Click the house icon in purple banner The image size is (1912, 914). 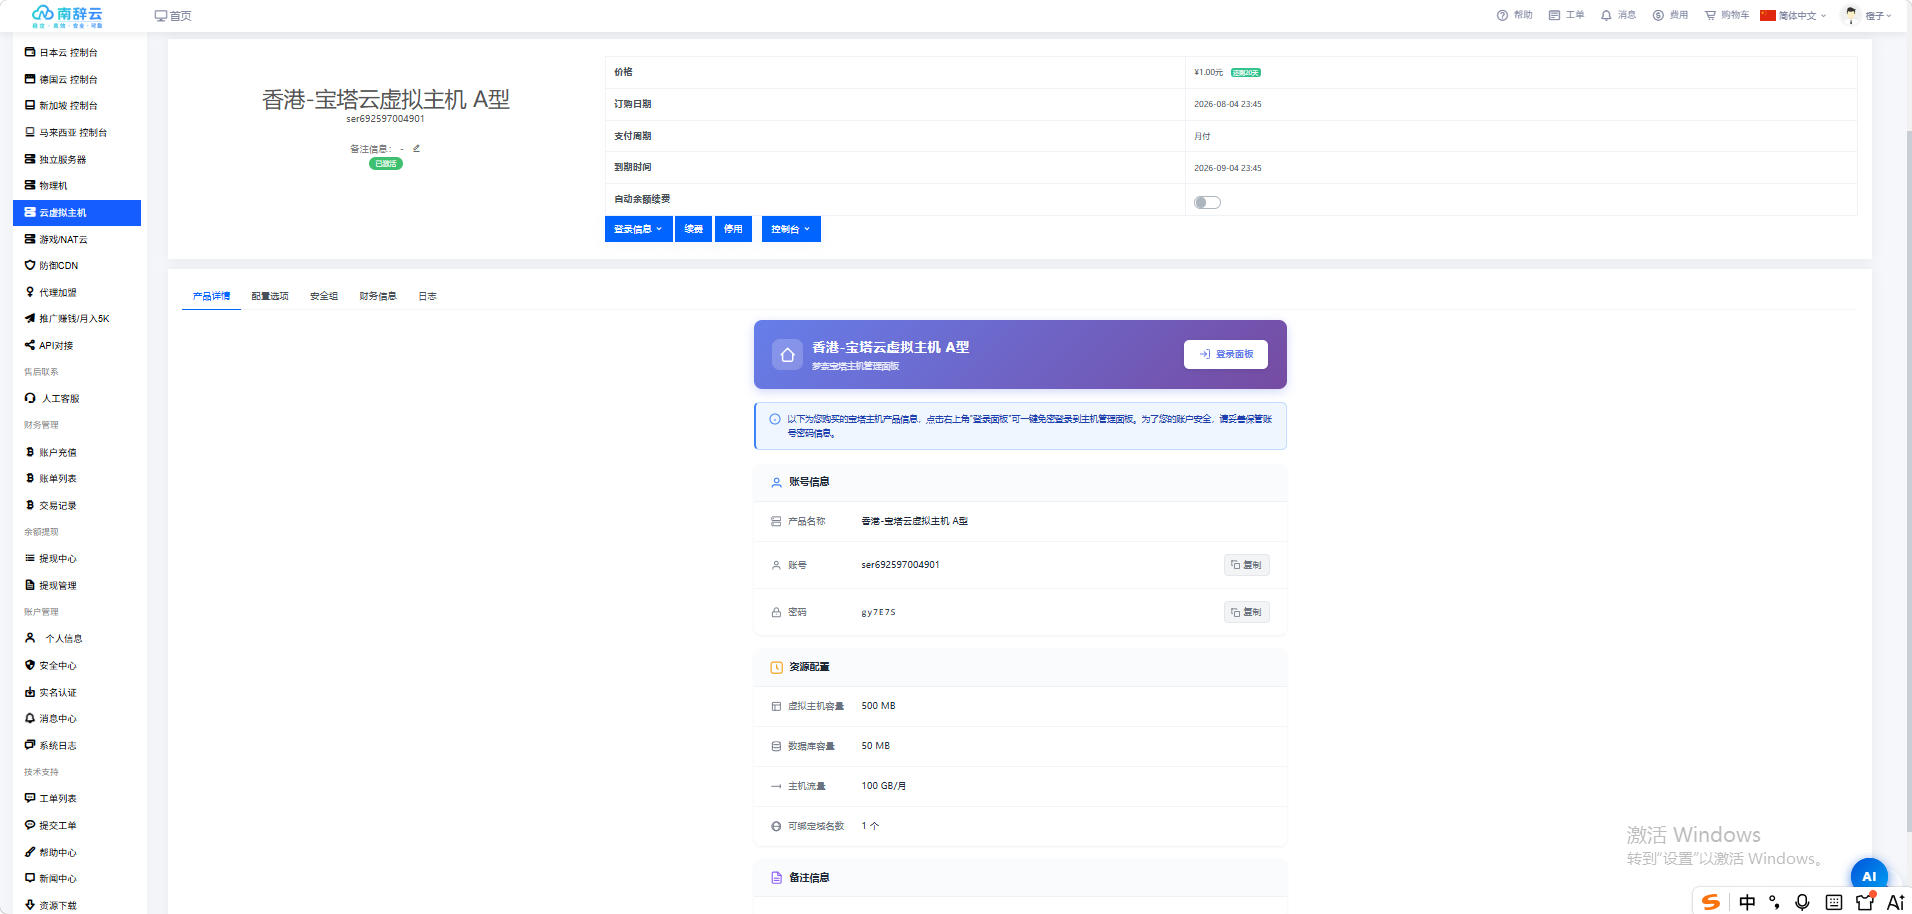point(787,354)
